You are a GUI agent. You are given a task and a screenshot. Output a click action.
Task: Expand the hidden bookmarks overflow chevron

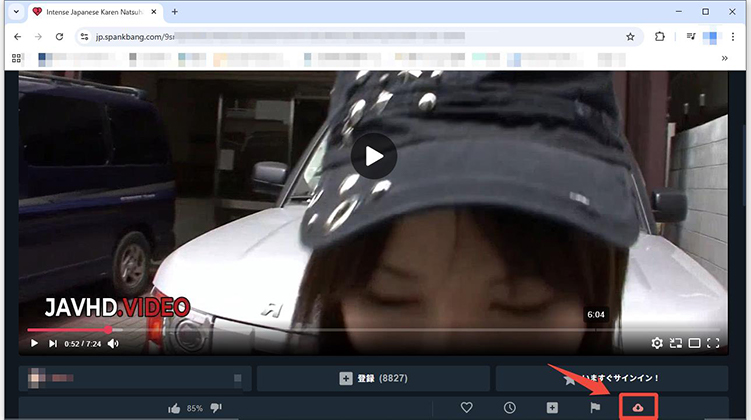724,58
